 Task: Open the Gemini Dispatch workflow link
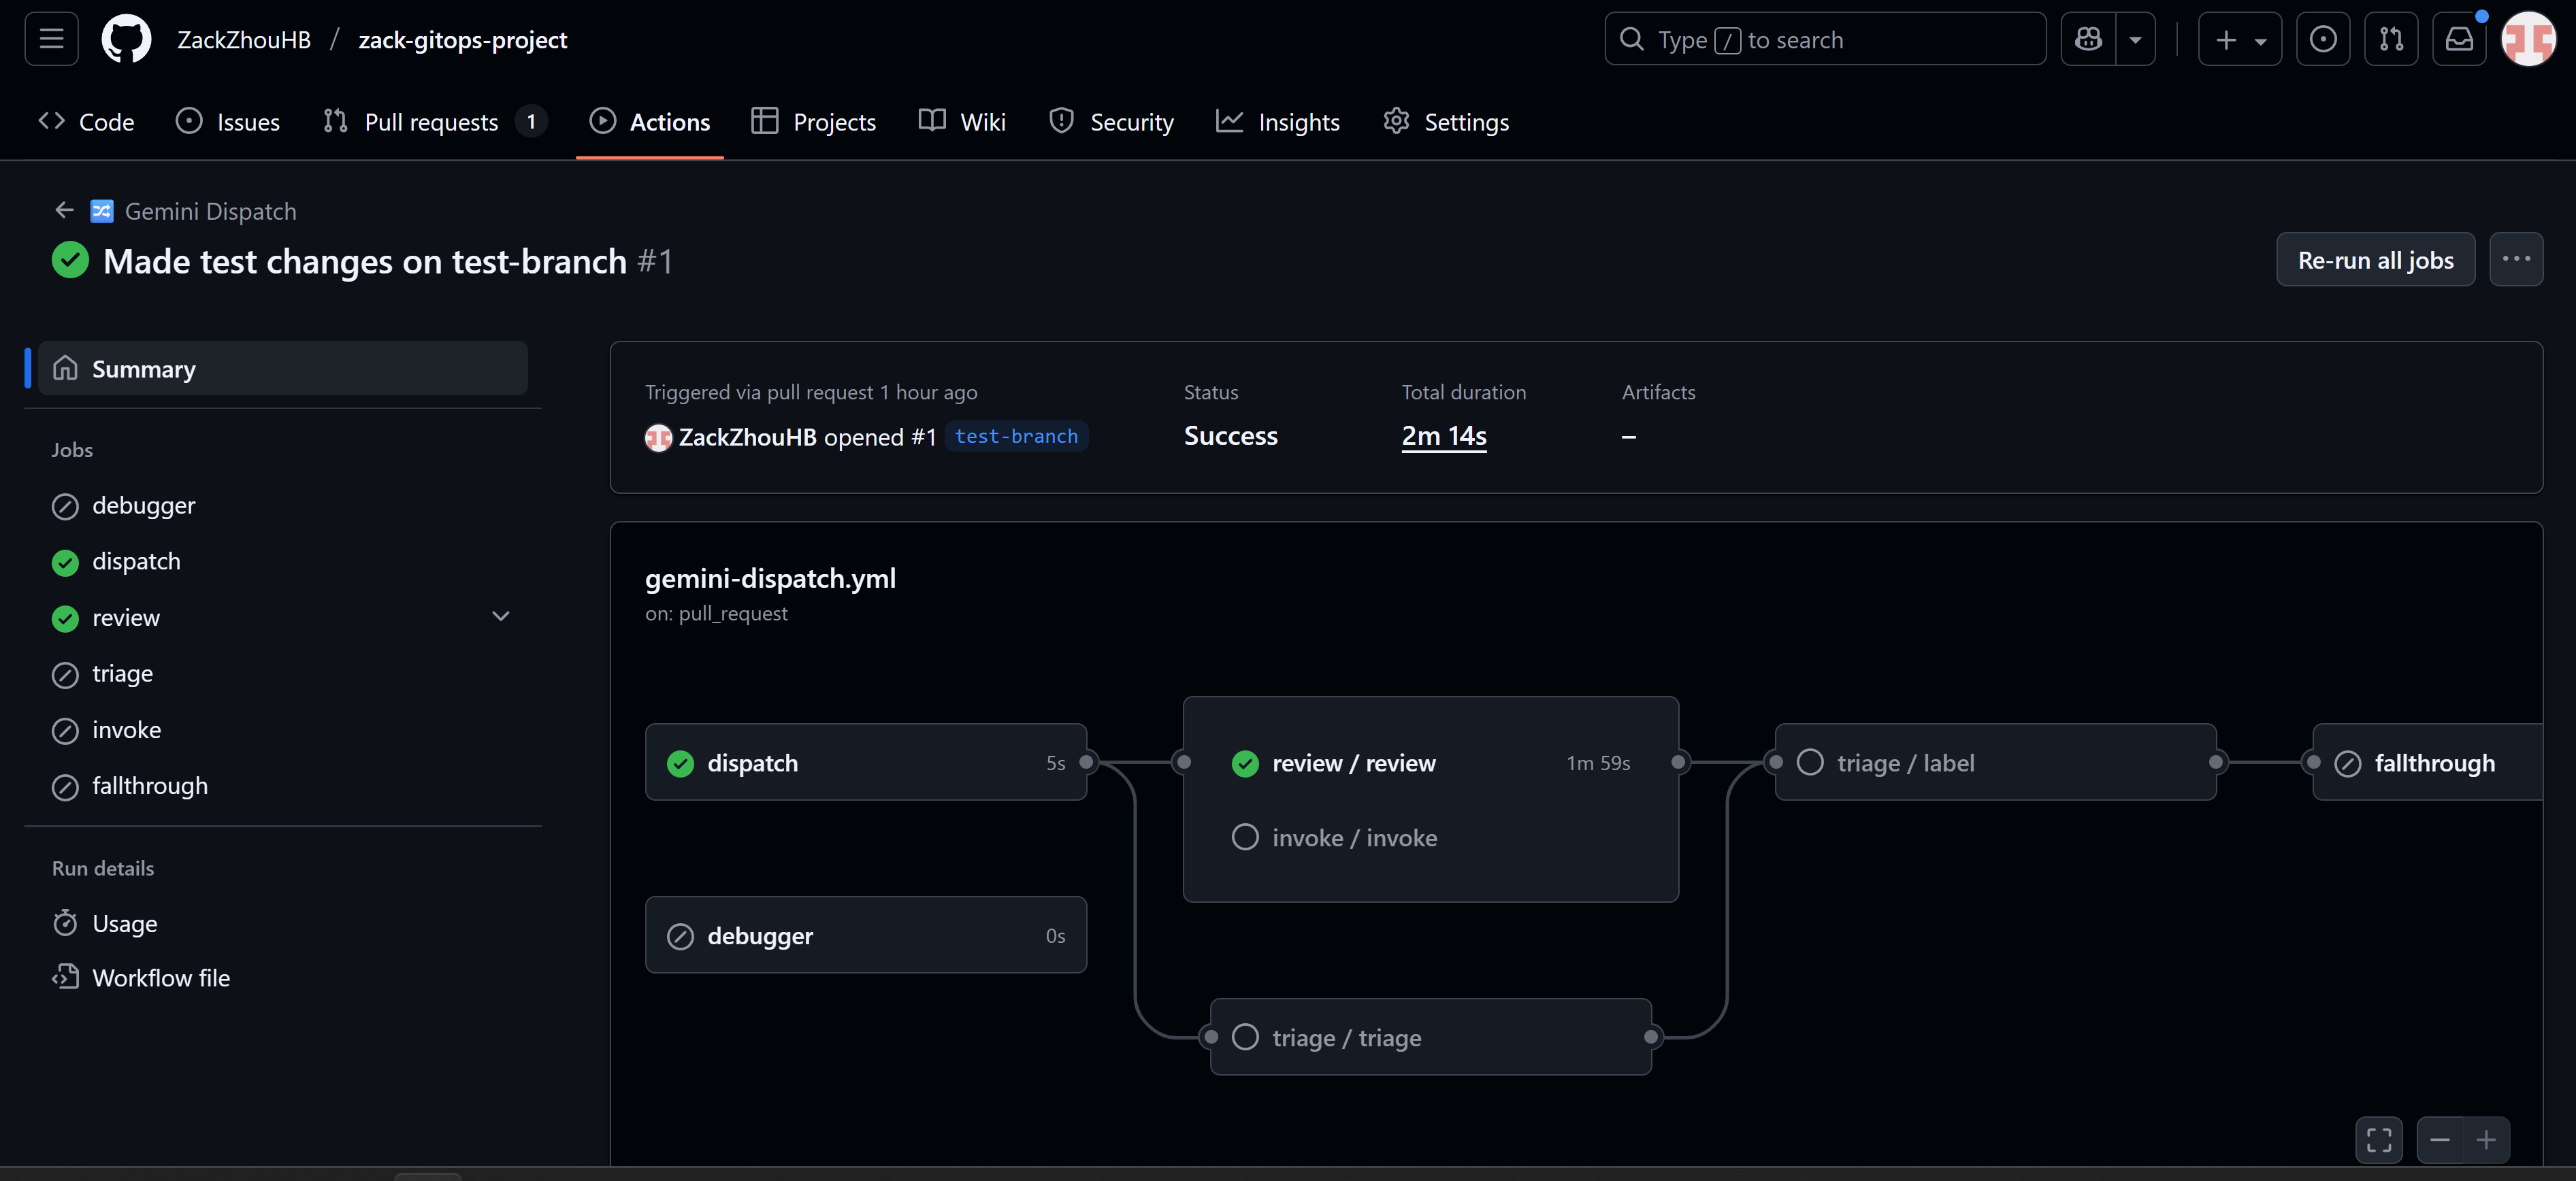210,211
